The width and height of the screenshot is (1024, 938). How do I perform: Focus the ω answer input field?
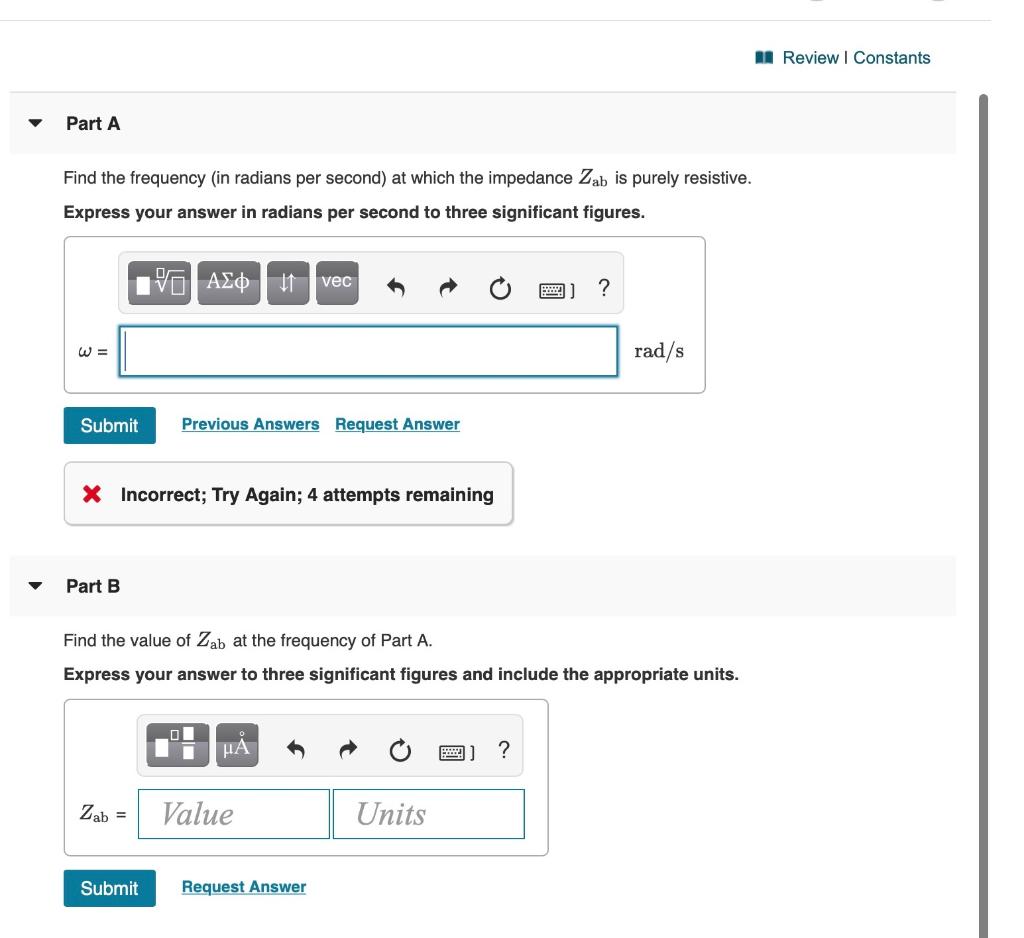(368, 351)
